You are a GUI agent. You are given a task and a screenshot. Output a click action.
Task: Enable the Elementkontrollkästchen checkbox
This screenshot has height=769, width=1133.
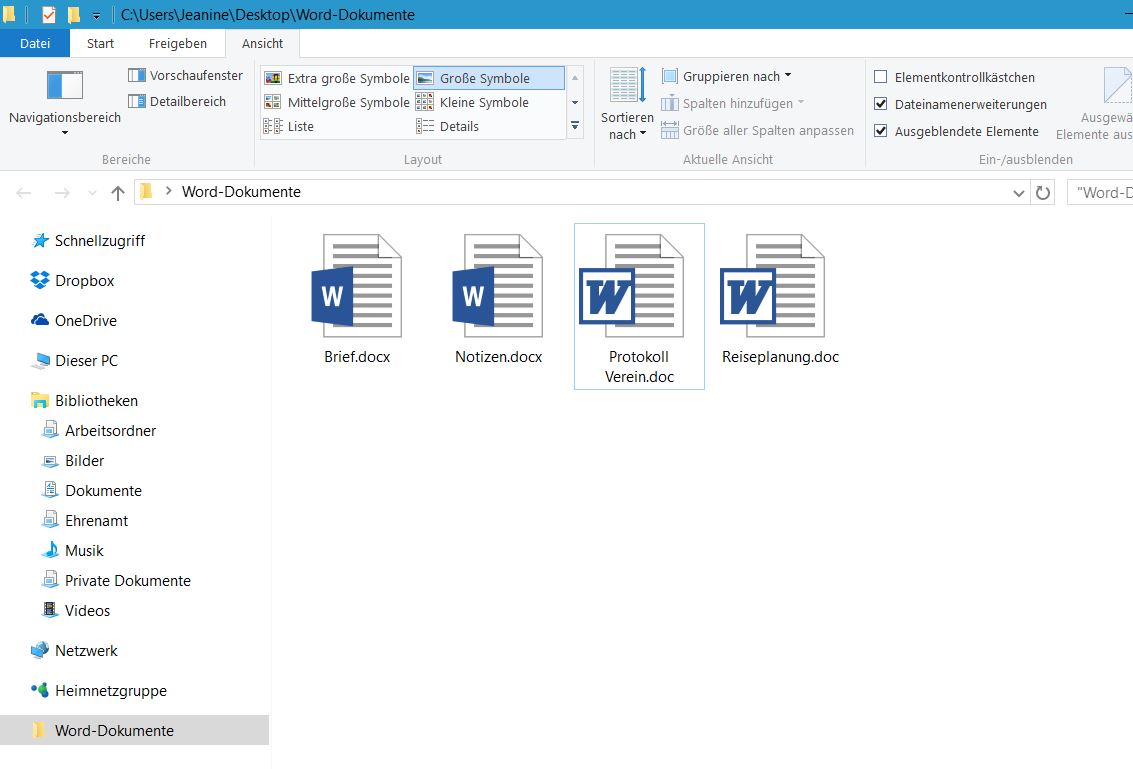coord(881,77)
